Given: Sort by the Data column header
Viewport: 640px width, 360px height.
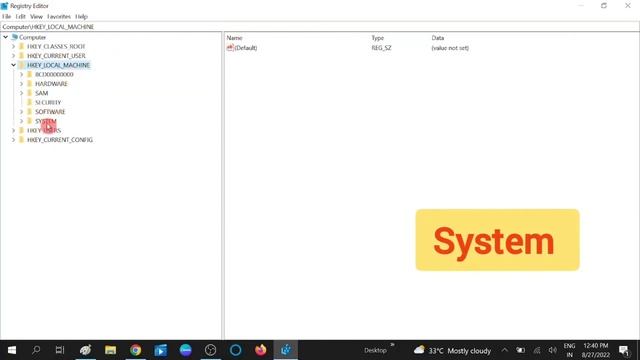Looking at the screenshot, I should (438, 38).
